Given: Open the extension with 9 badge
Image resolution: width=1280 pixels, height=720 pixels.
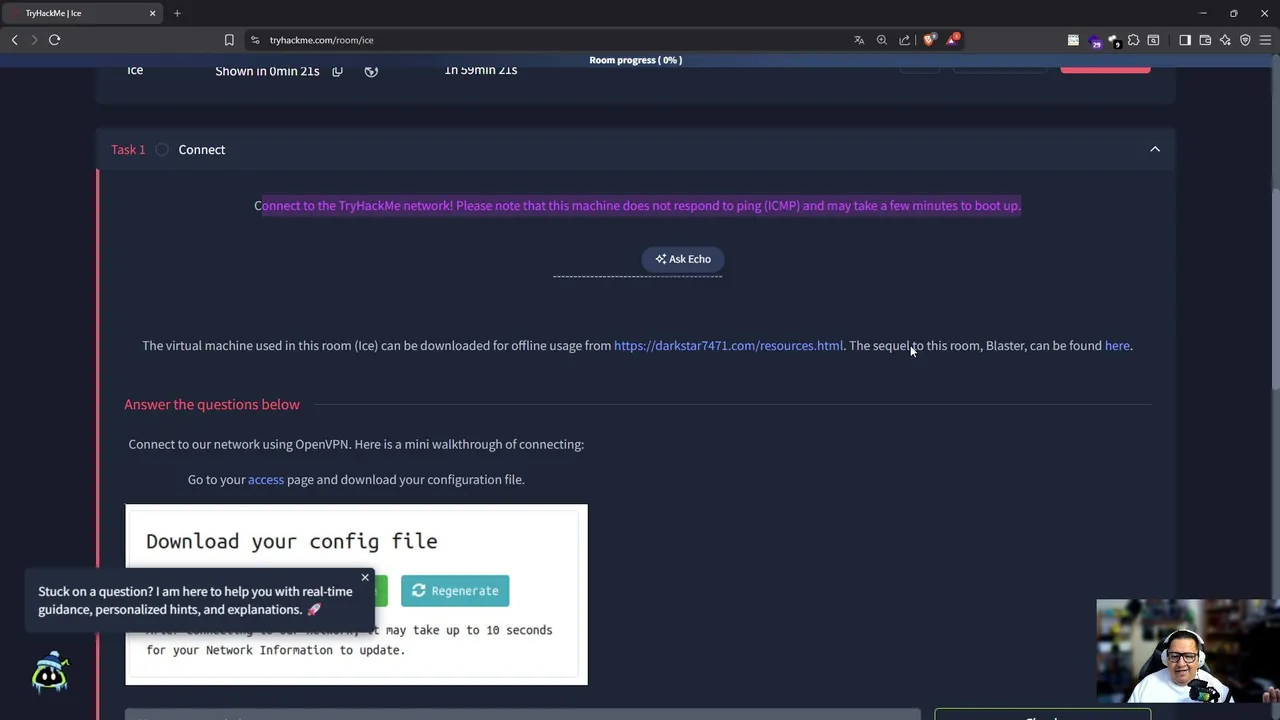Looking at the screenshot, I should click(x=1114, y=40).
